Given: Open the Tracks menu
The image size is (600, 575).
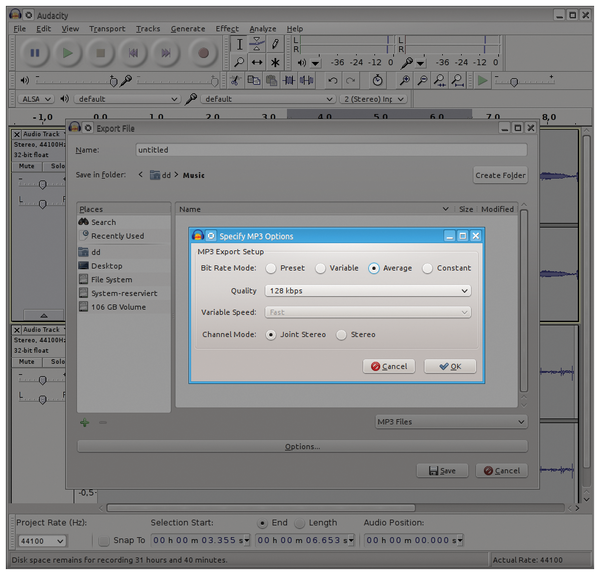Looking at the screenshot, I should pos(148,29).
